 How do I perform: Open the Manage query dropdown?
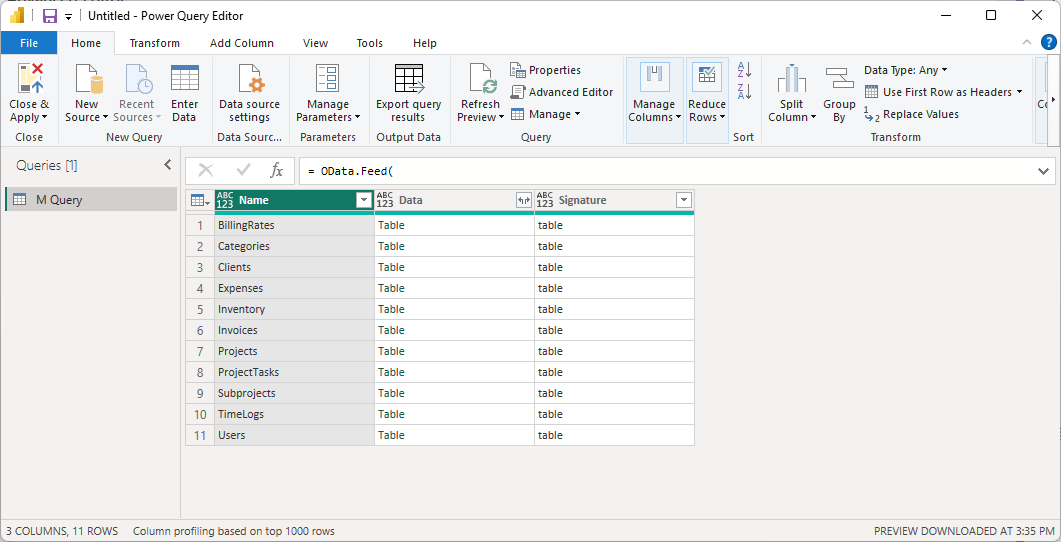(x=545, y=114)
